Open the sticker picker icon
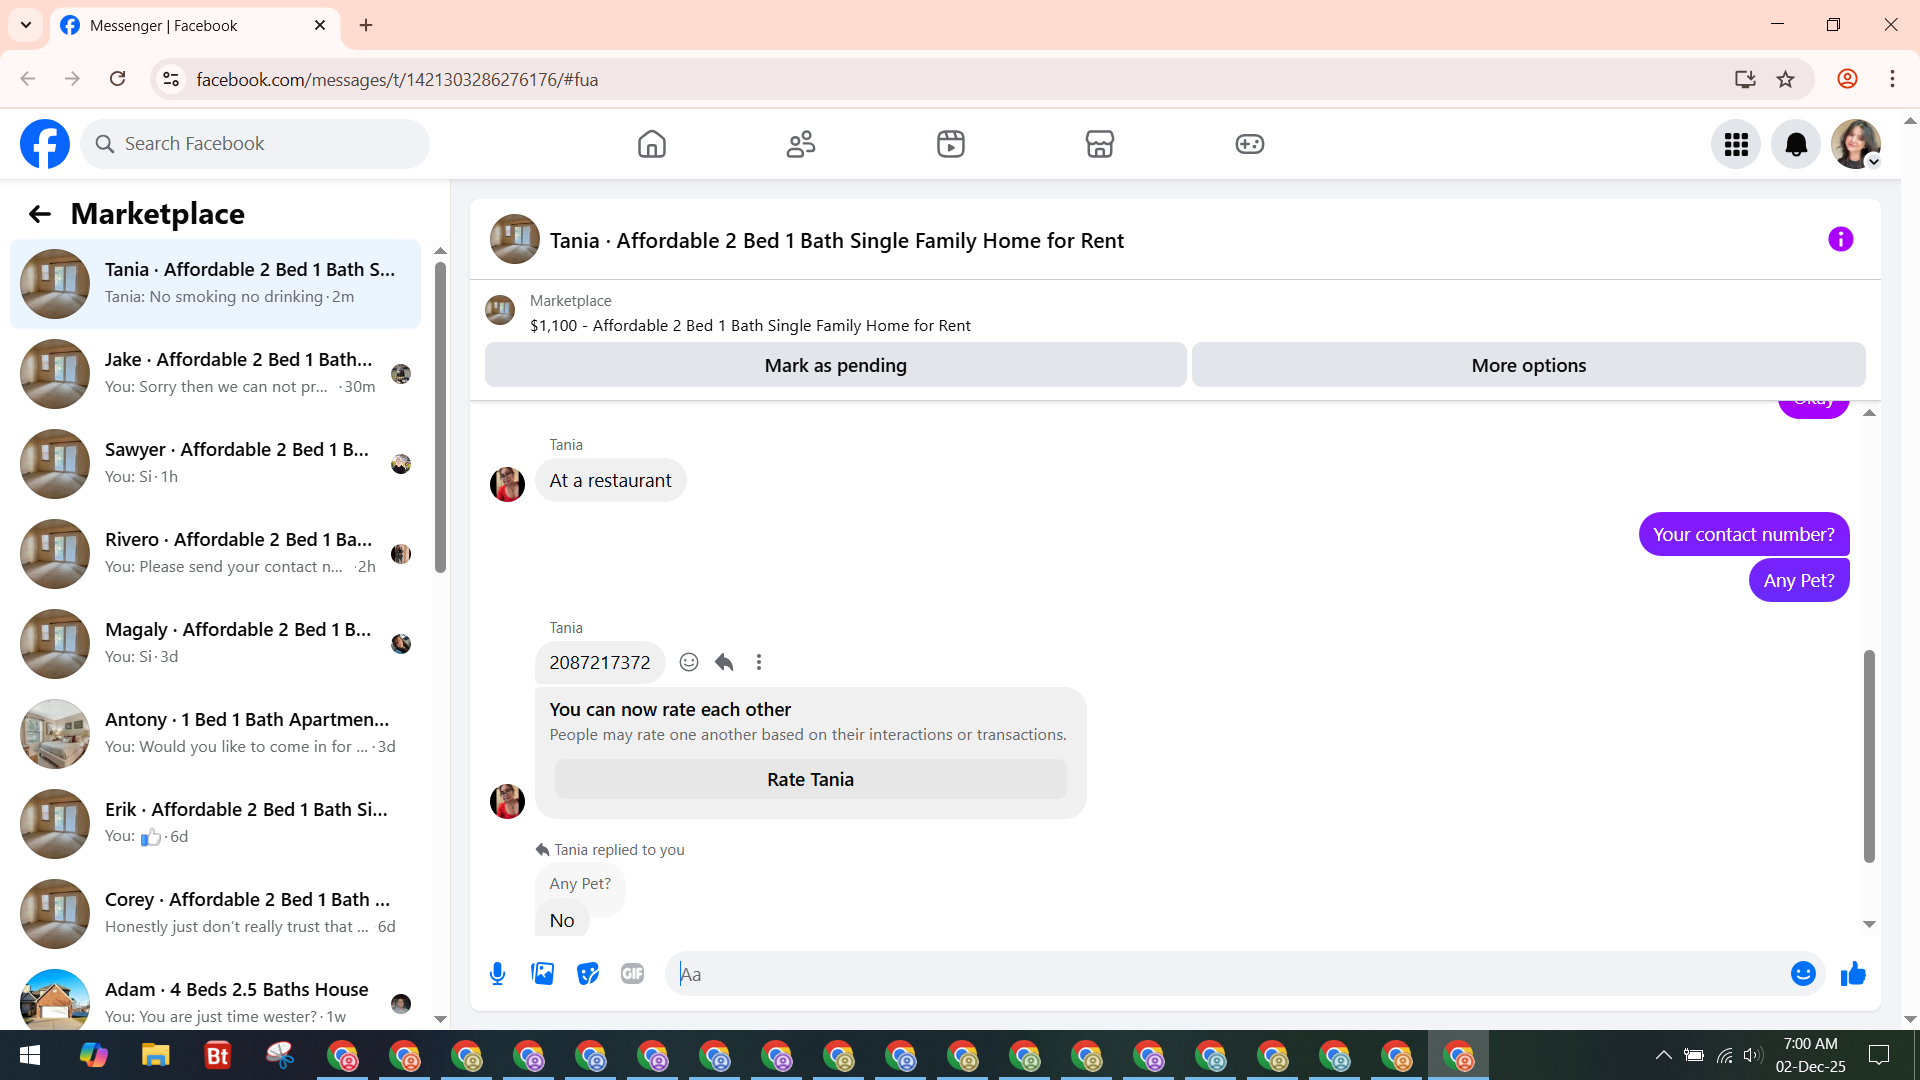Screen dimensions: 1920x1080 [588, 974]
